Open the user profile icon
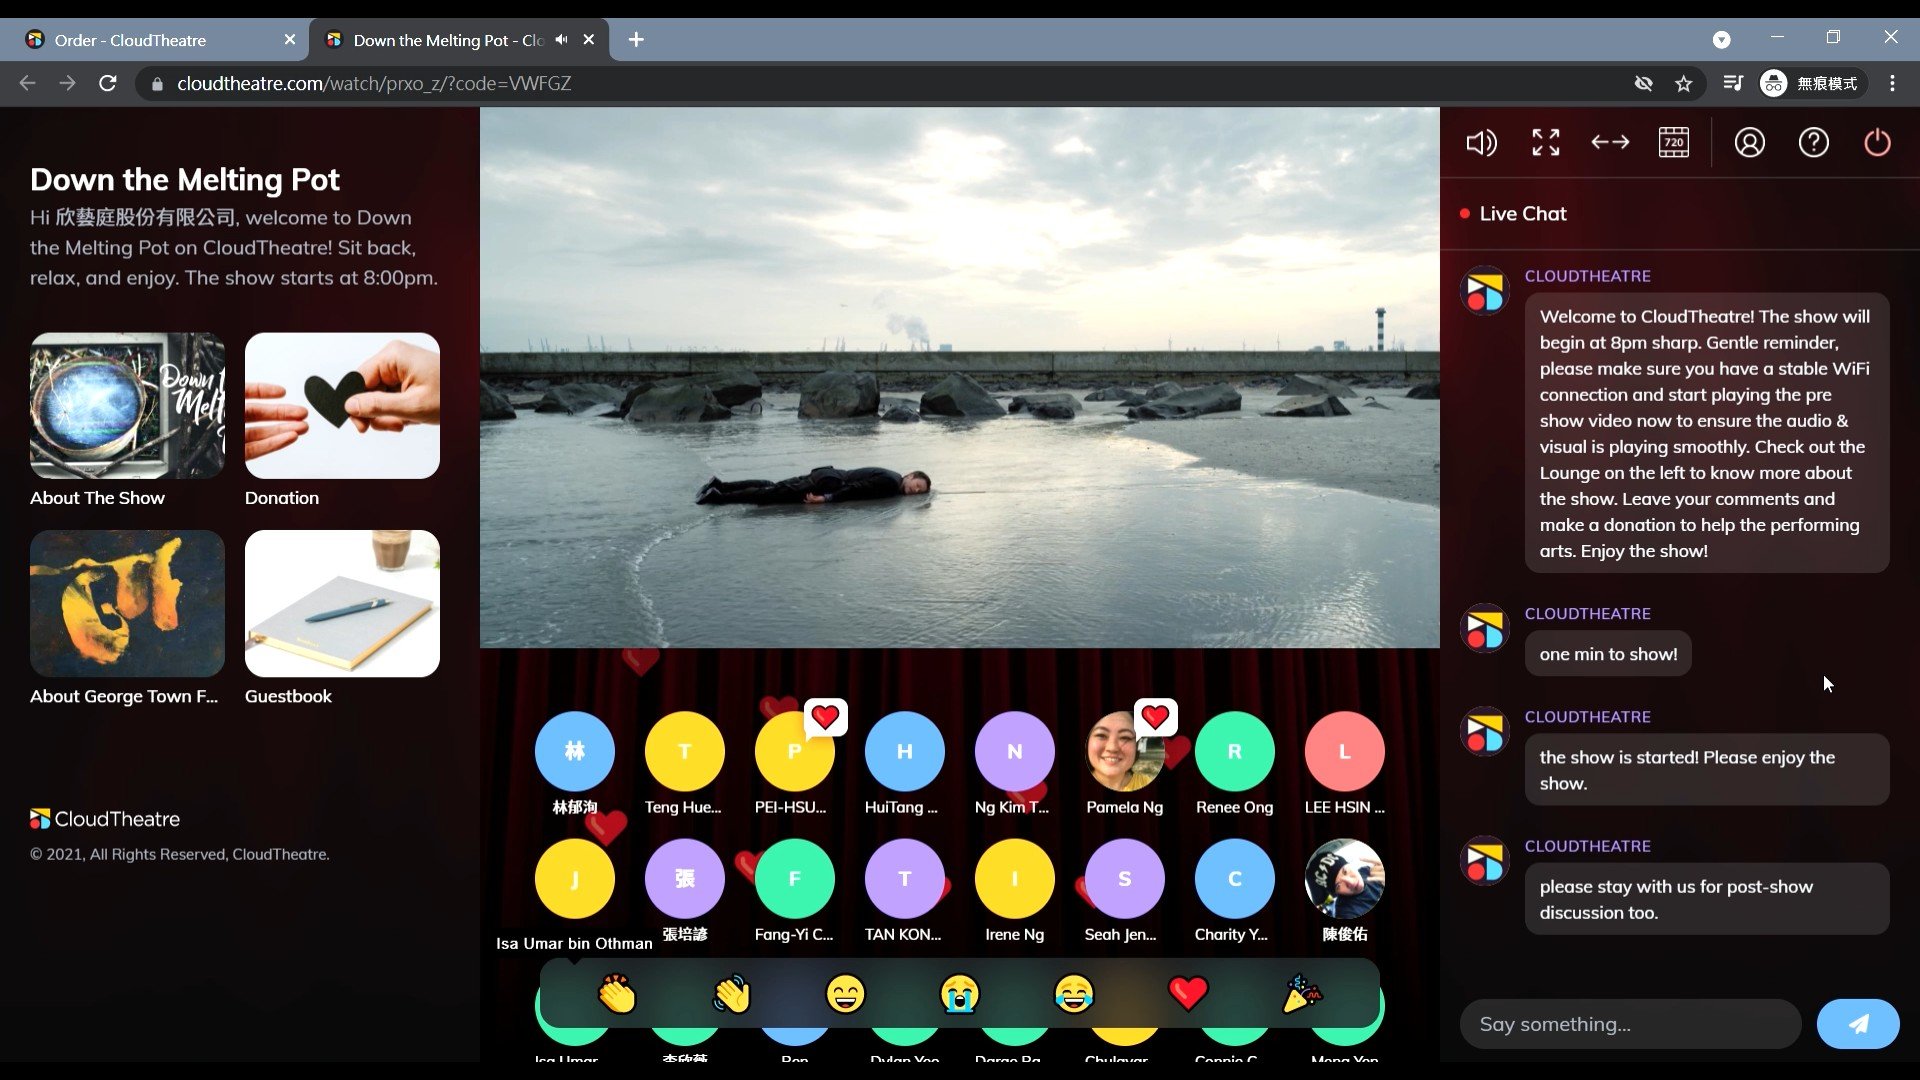The image size is (1920, 1080). pos(1749,143)
